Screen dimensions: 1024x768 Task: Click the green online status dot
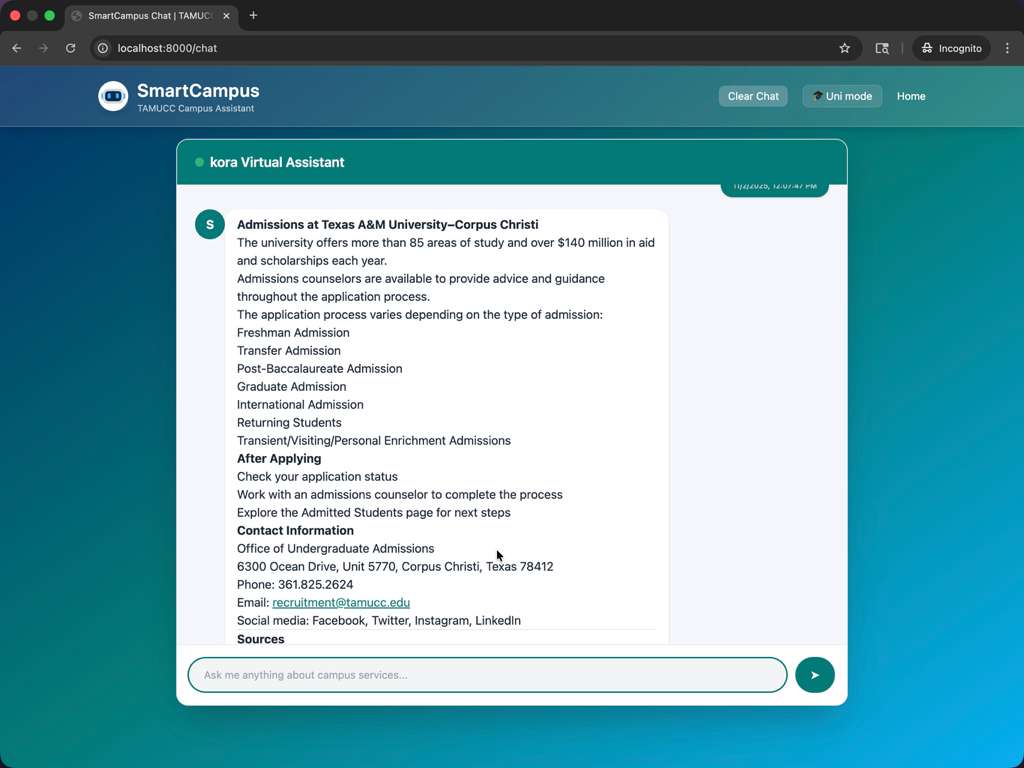click(x=199, y=162)
